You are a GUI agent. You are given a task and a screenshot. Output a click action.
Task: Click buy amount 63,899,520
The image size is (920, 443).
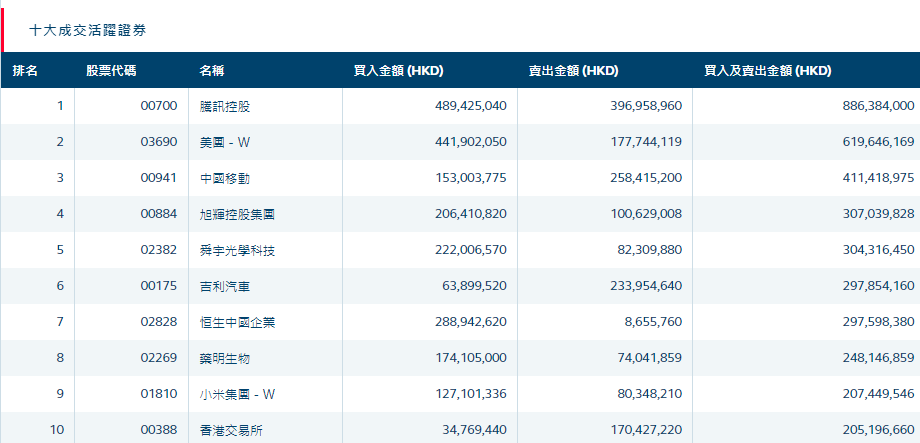tap(475, 286)
